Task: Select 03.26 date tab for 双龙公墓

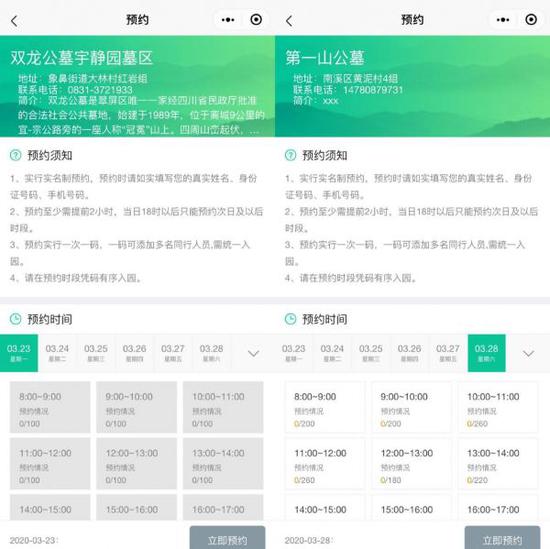Action: [134, 353]
